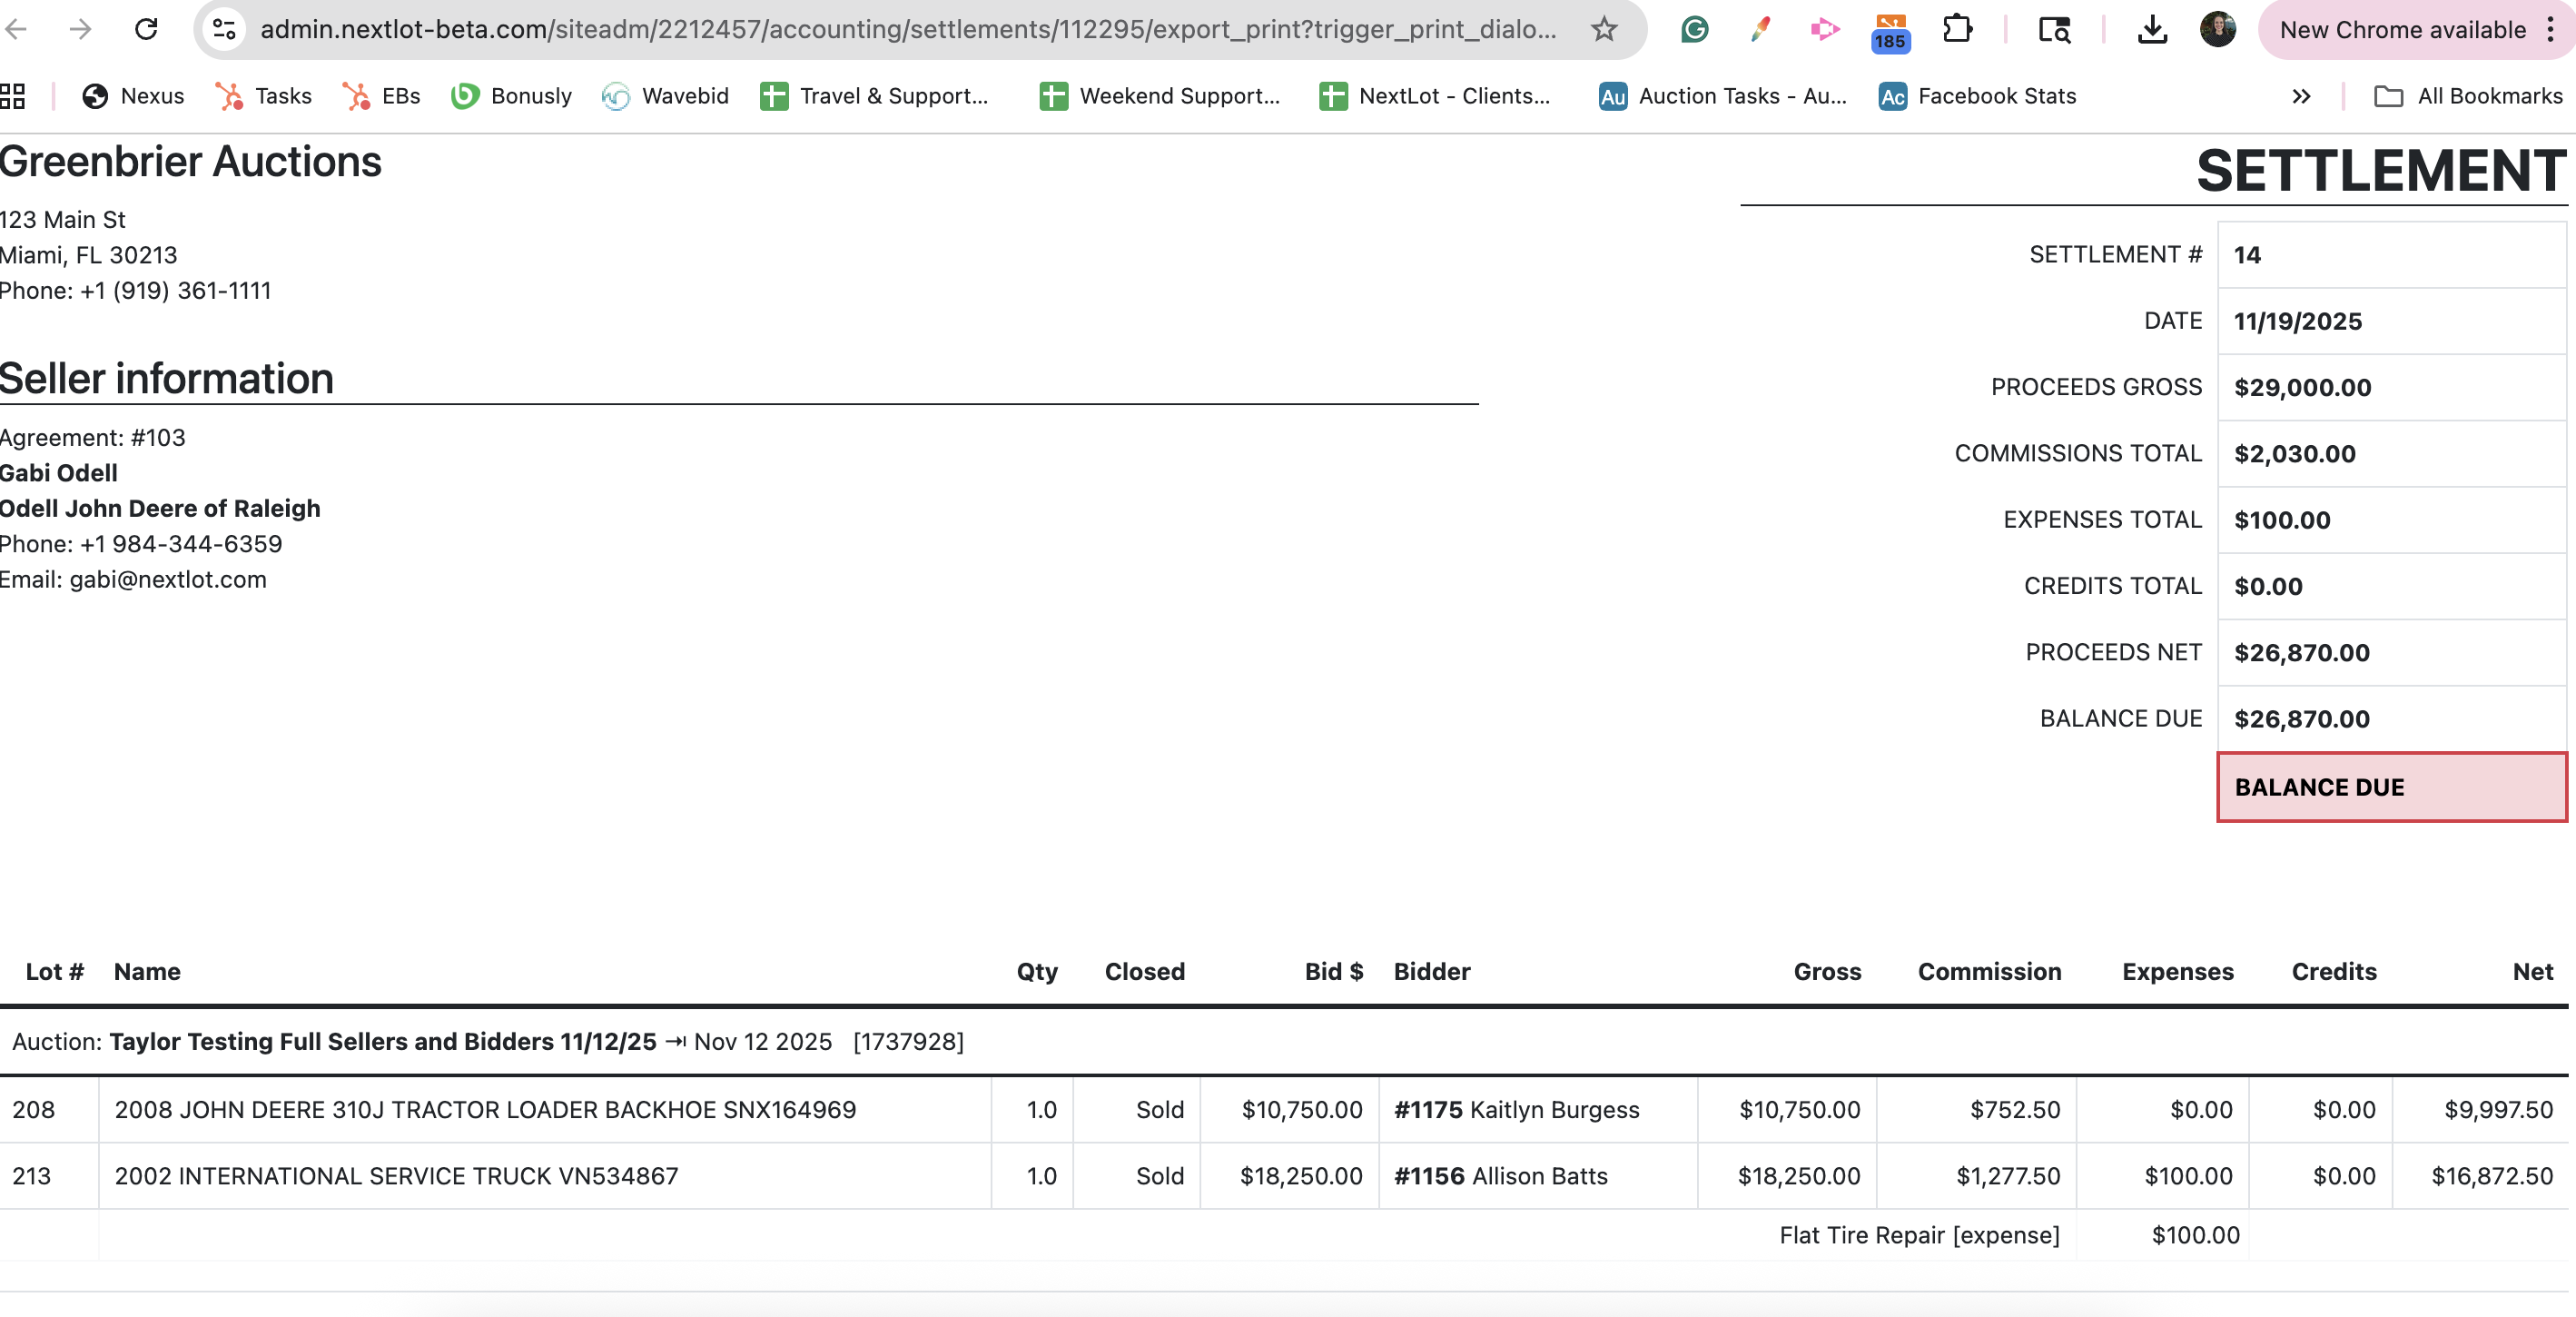
Task: Click bidder #1156 Allison Batts
Action: [1500, 1176]
